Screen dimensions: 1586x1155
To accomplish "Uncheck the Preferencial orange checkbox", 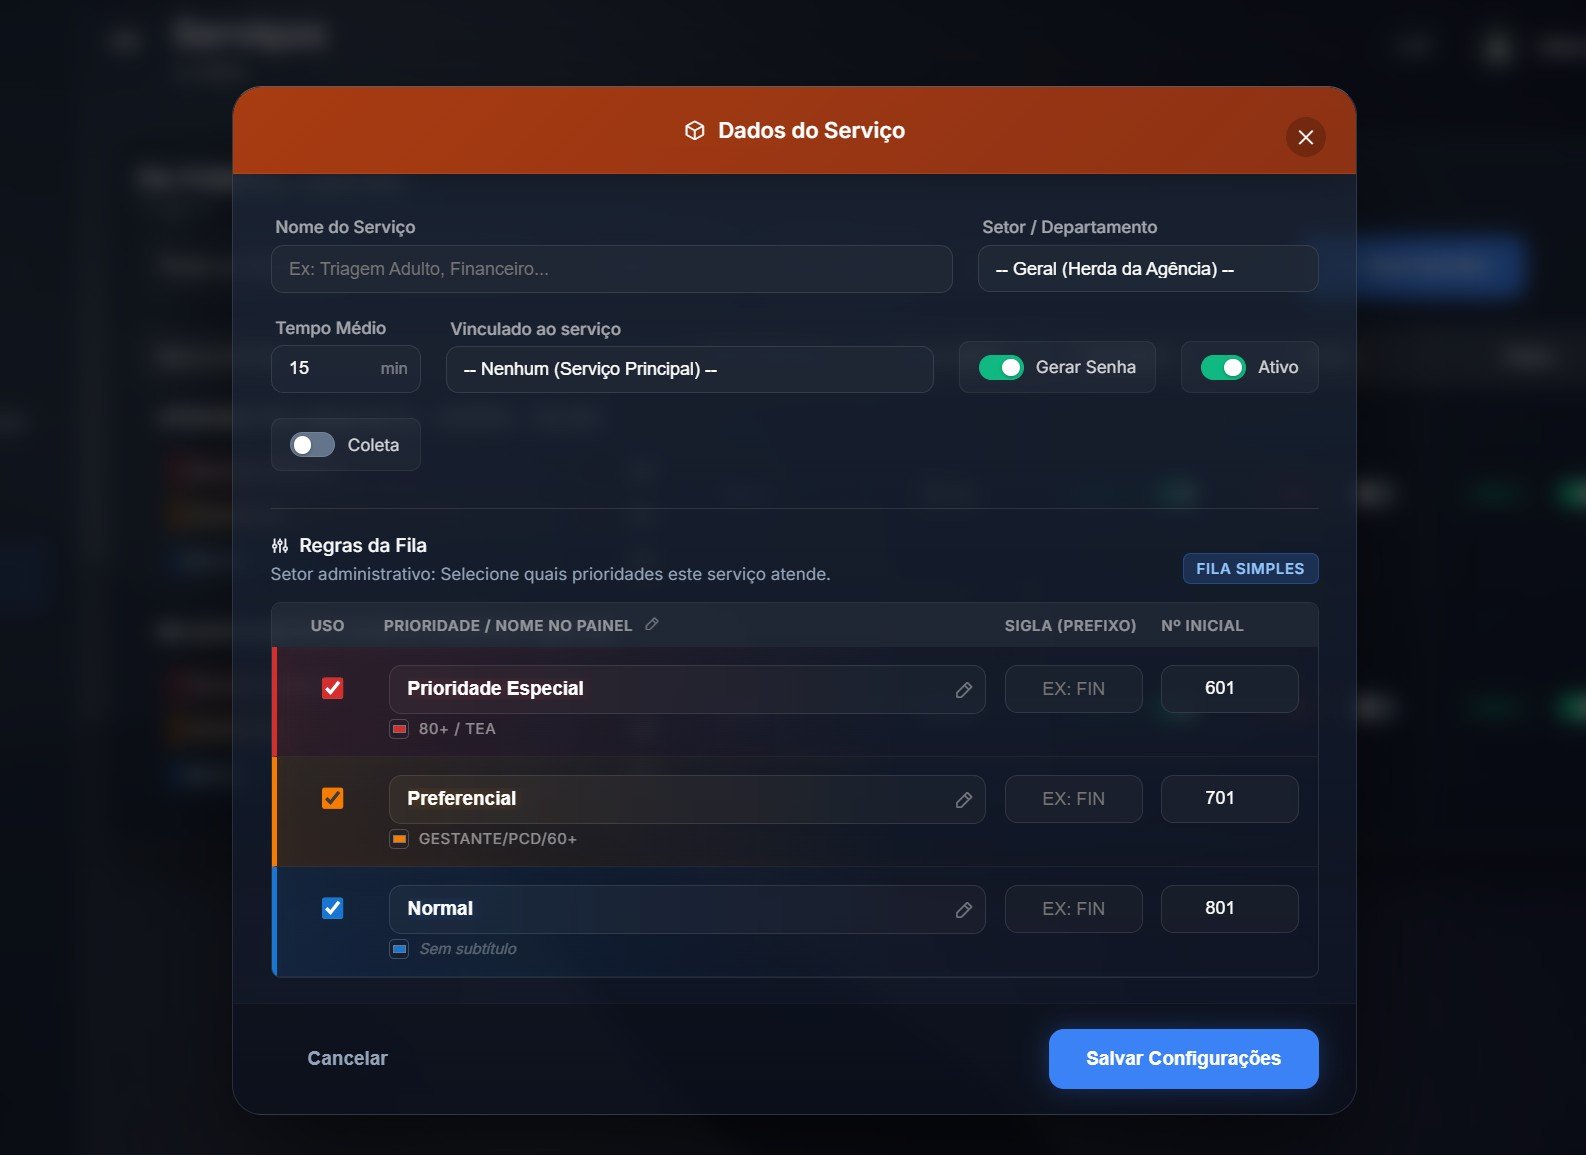I will tap(333, 798).
